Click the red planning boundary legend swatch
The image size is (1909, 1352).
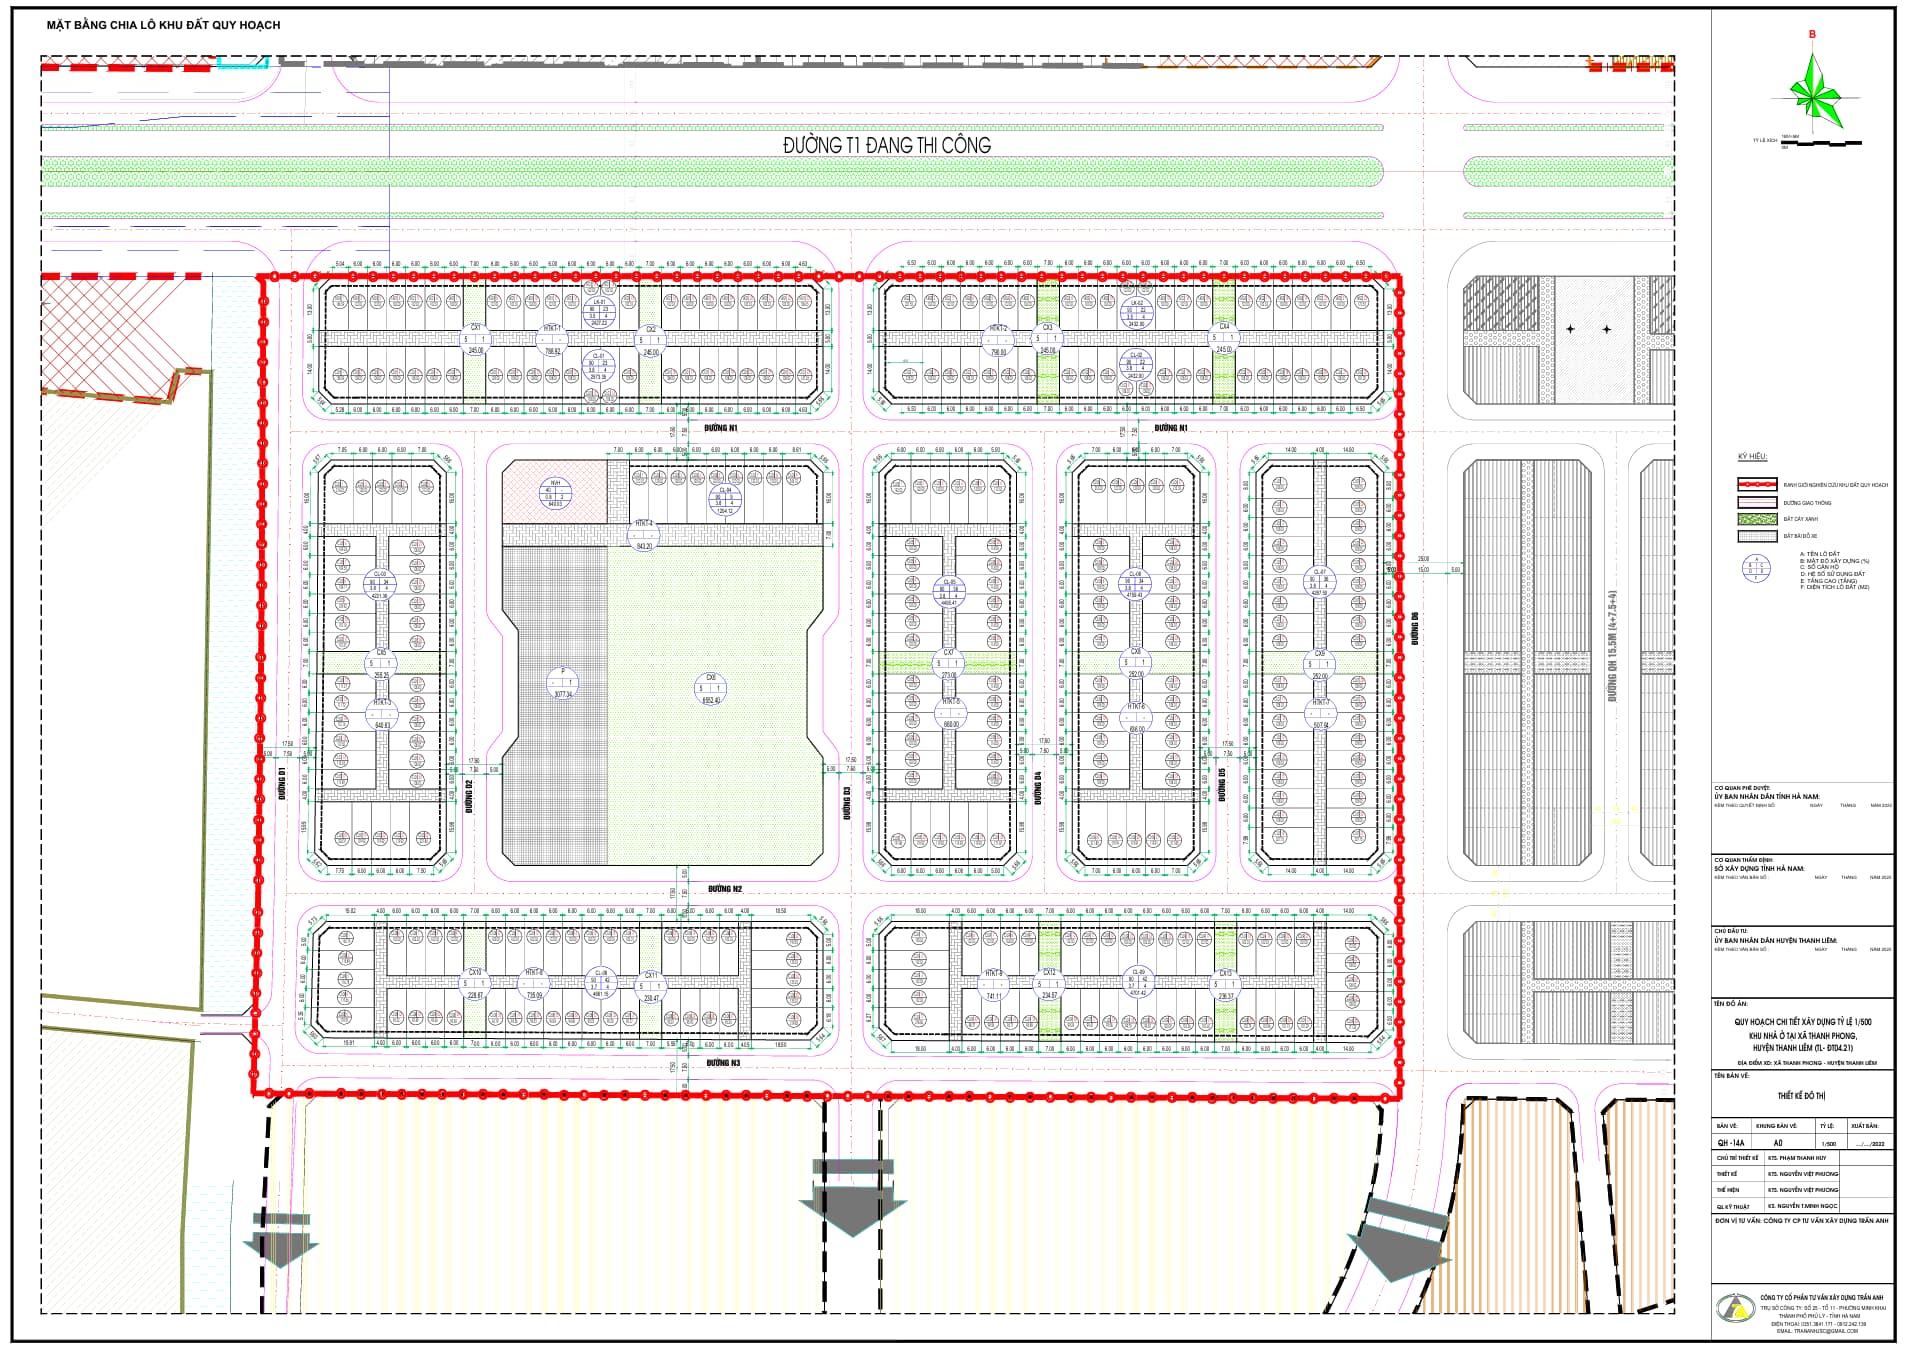coord(1756,485)
